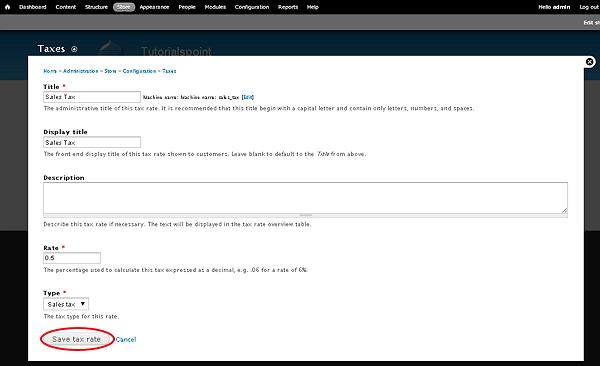Open the Content menu
This screenshot has height=366, width=600.
pos(66,7)
